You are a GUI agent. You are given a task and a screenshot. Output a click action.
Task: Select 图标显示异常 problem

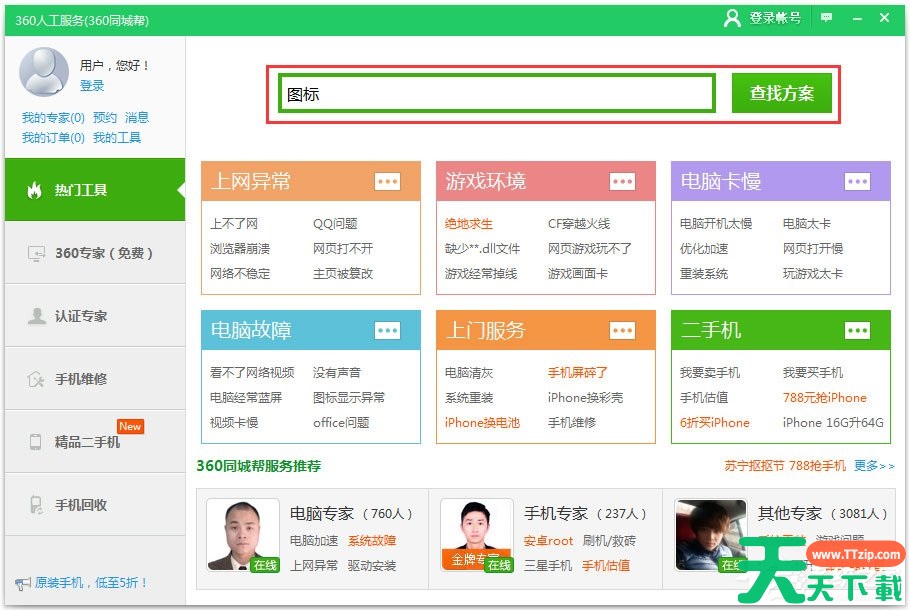coord(349,398)
